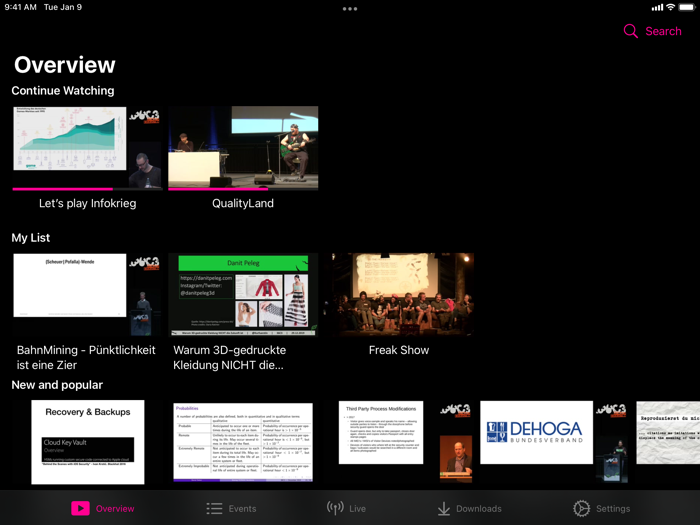Select "Warum 3D-gedruckte Kleidung NICHT die..." title
The image size is (700, 525).
229,357
